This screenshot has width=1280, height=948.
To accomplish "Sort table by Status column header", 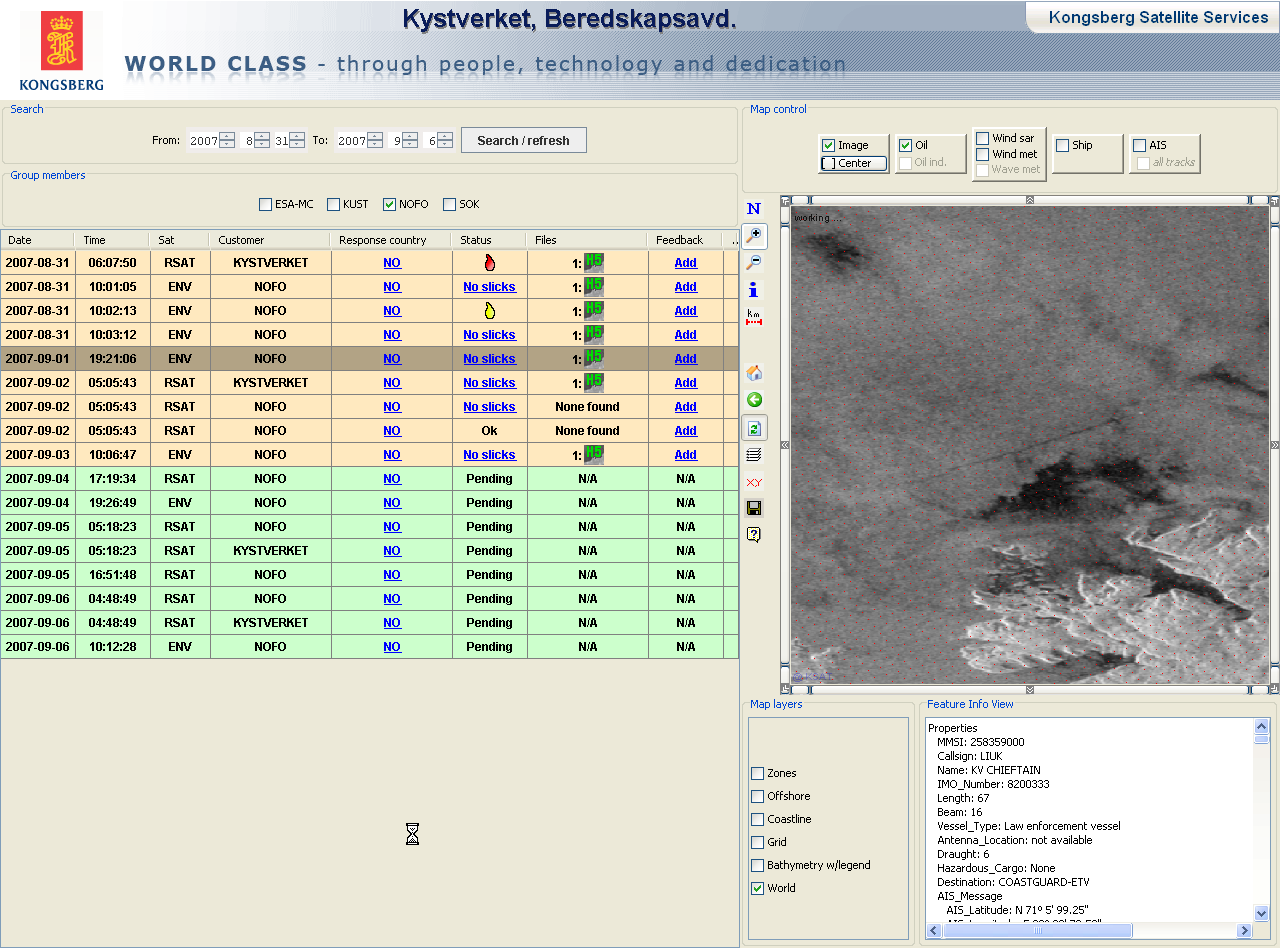I will [x=489, y=240].
